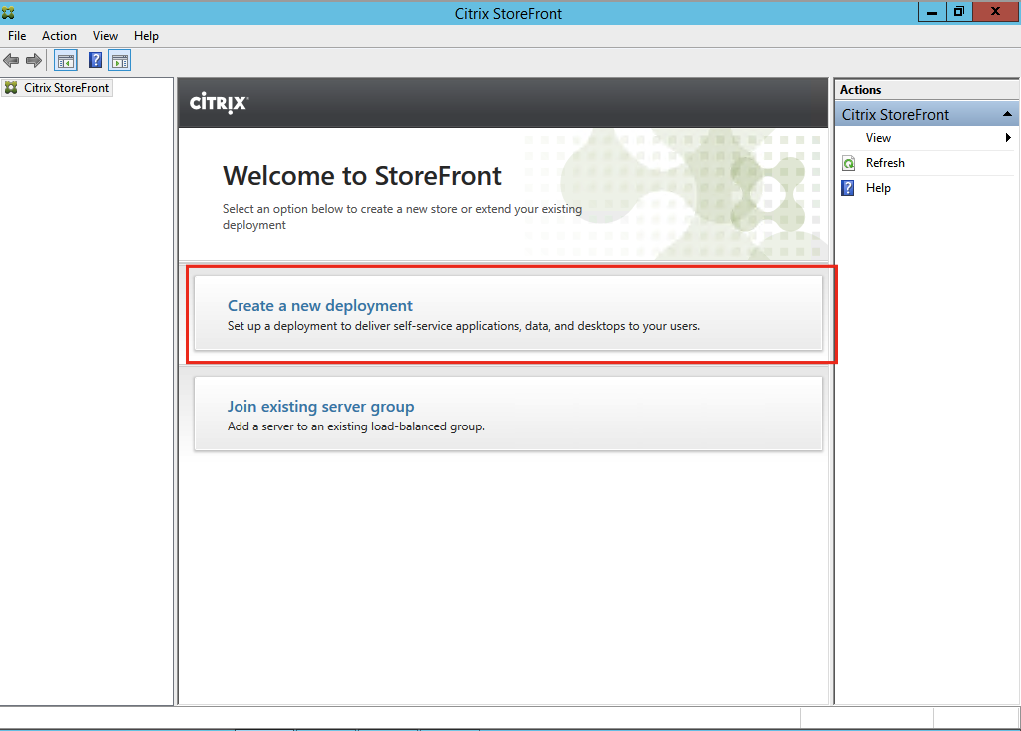Click Join existing server group link
The width and height of the screenshot is (1021, 731).
pos(321,406)
